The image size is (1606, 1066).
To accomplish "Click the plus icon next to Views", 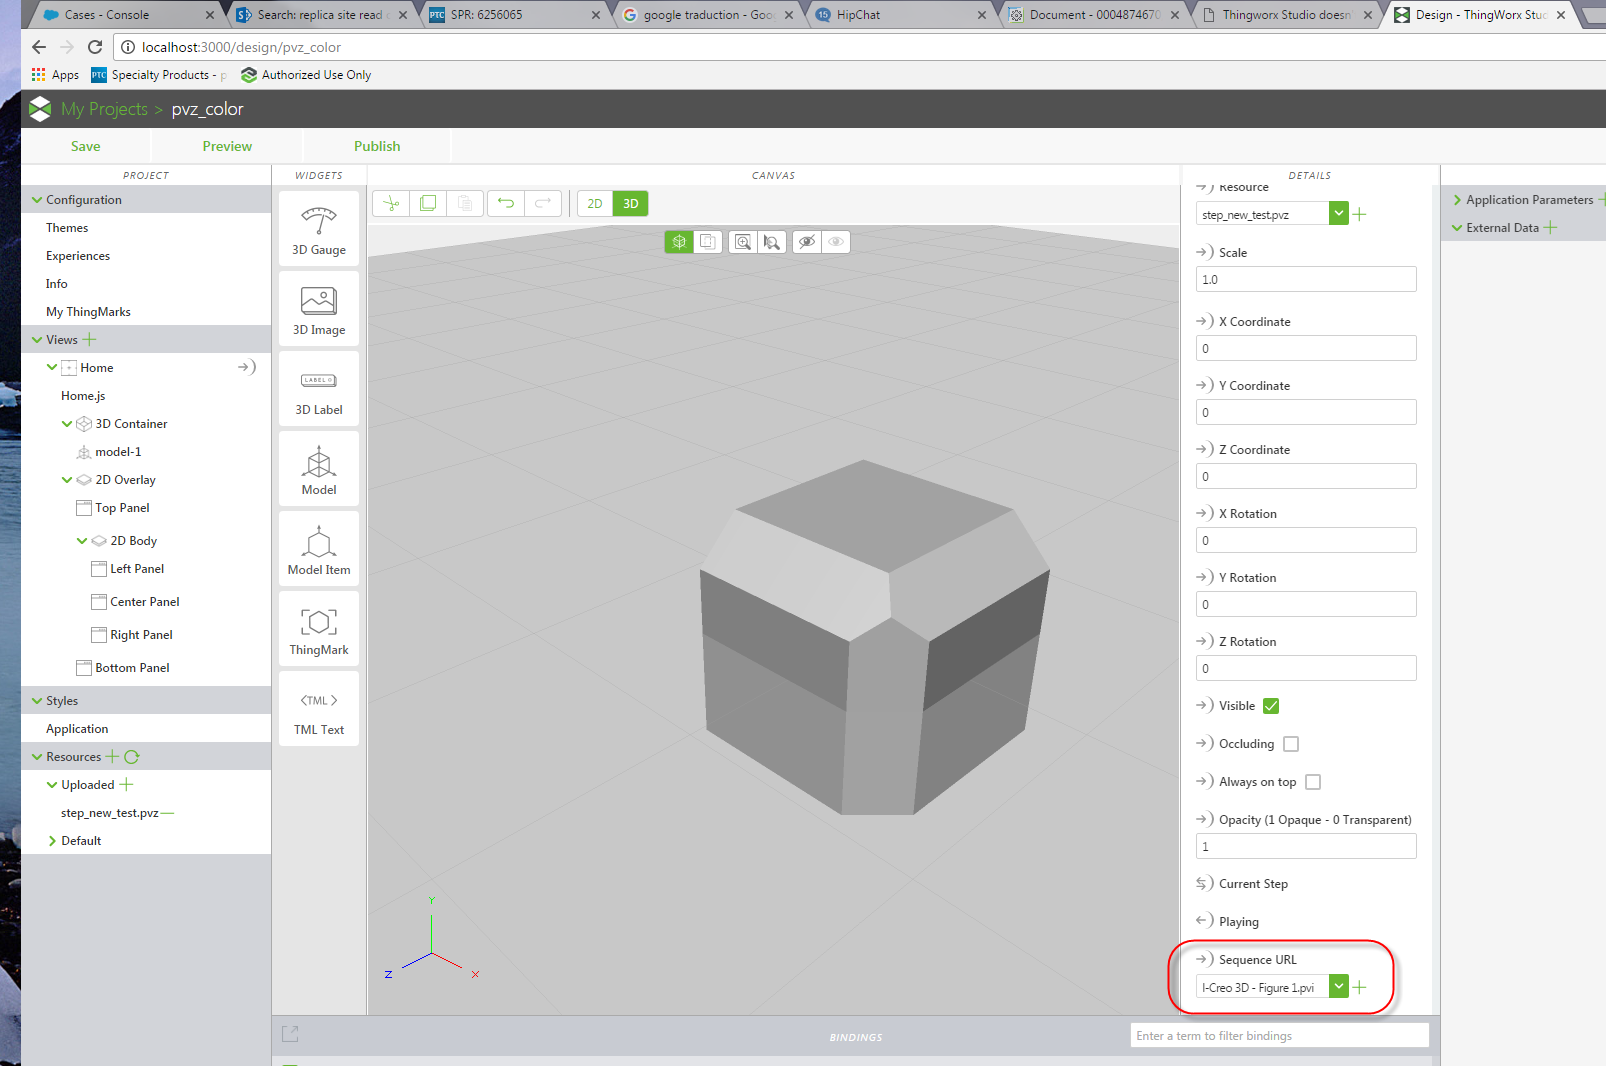I will point(90,339).
